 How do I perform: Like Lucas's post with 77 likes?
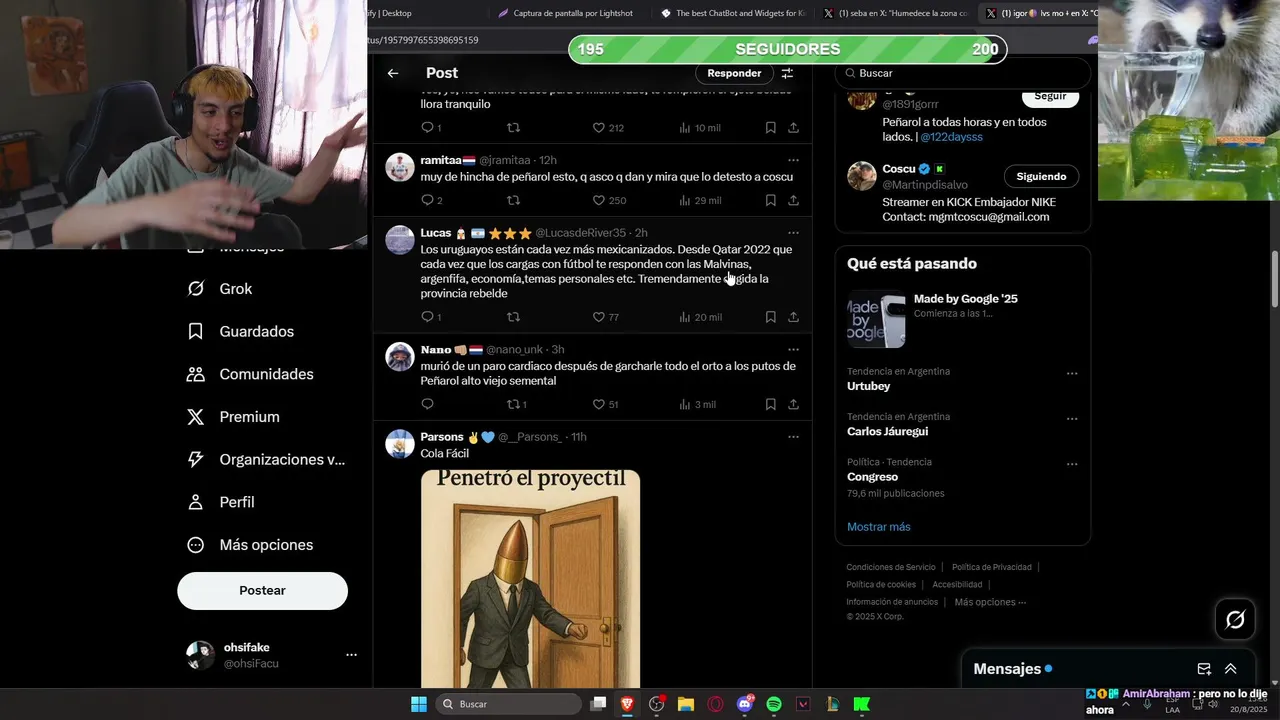pos(606,317)
